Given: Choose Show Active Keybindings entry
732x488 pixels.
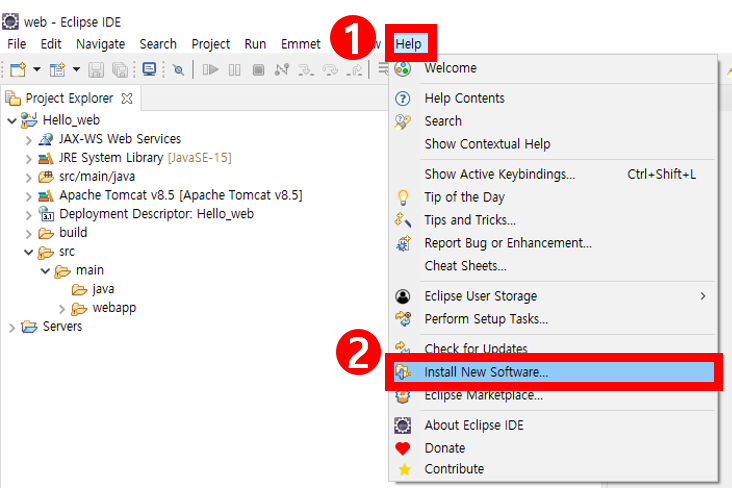Looking at the screenshot, I should pos(553,174).
